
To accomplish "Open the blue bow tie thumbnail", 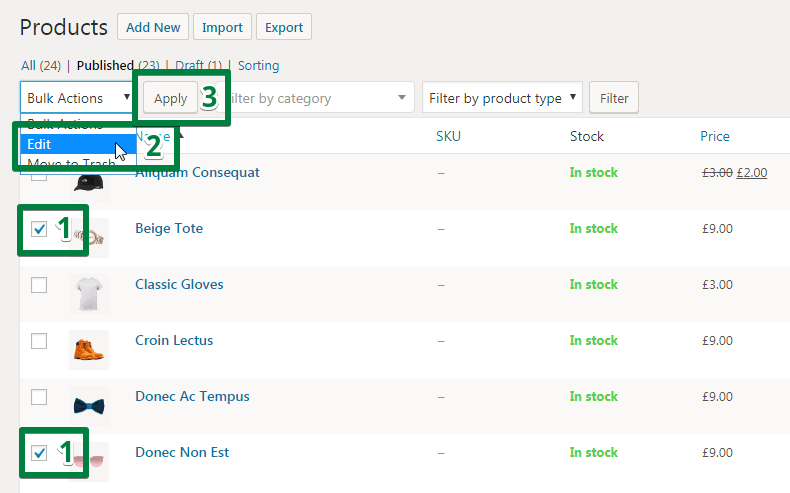I will (89, 406).
